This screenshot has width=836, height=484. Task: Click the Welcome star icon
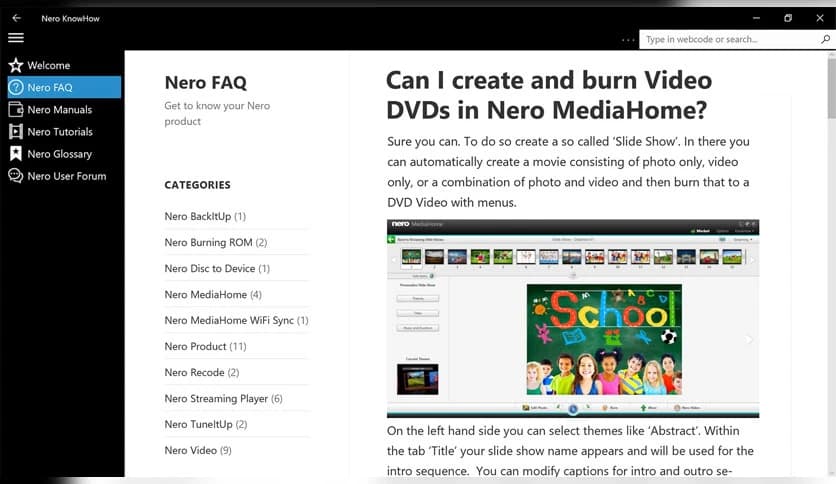(15, 65)
